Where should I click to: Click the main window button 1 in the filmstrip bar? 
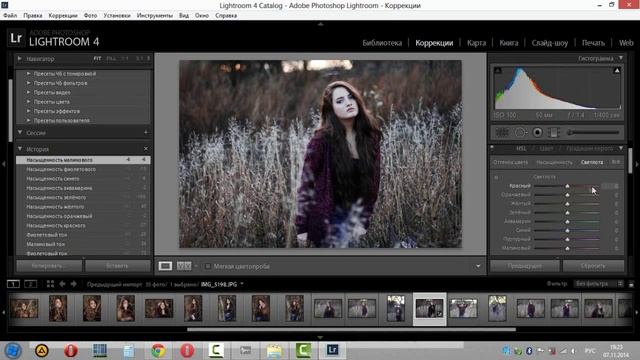point(13,284)
